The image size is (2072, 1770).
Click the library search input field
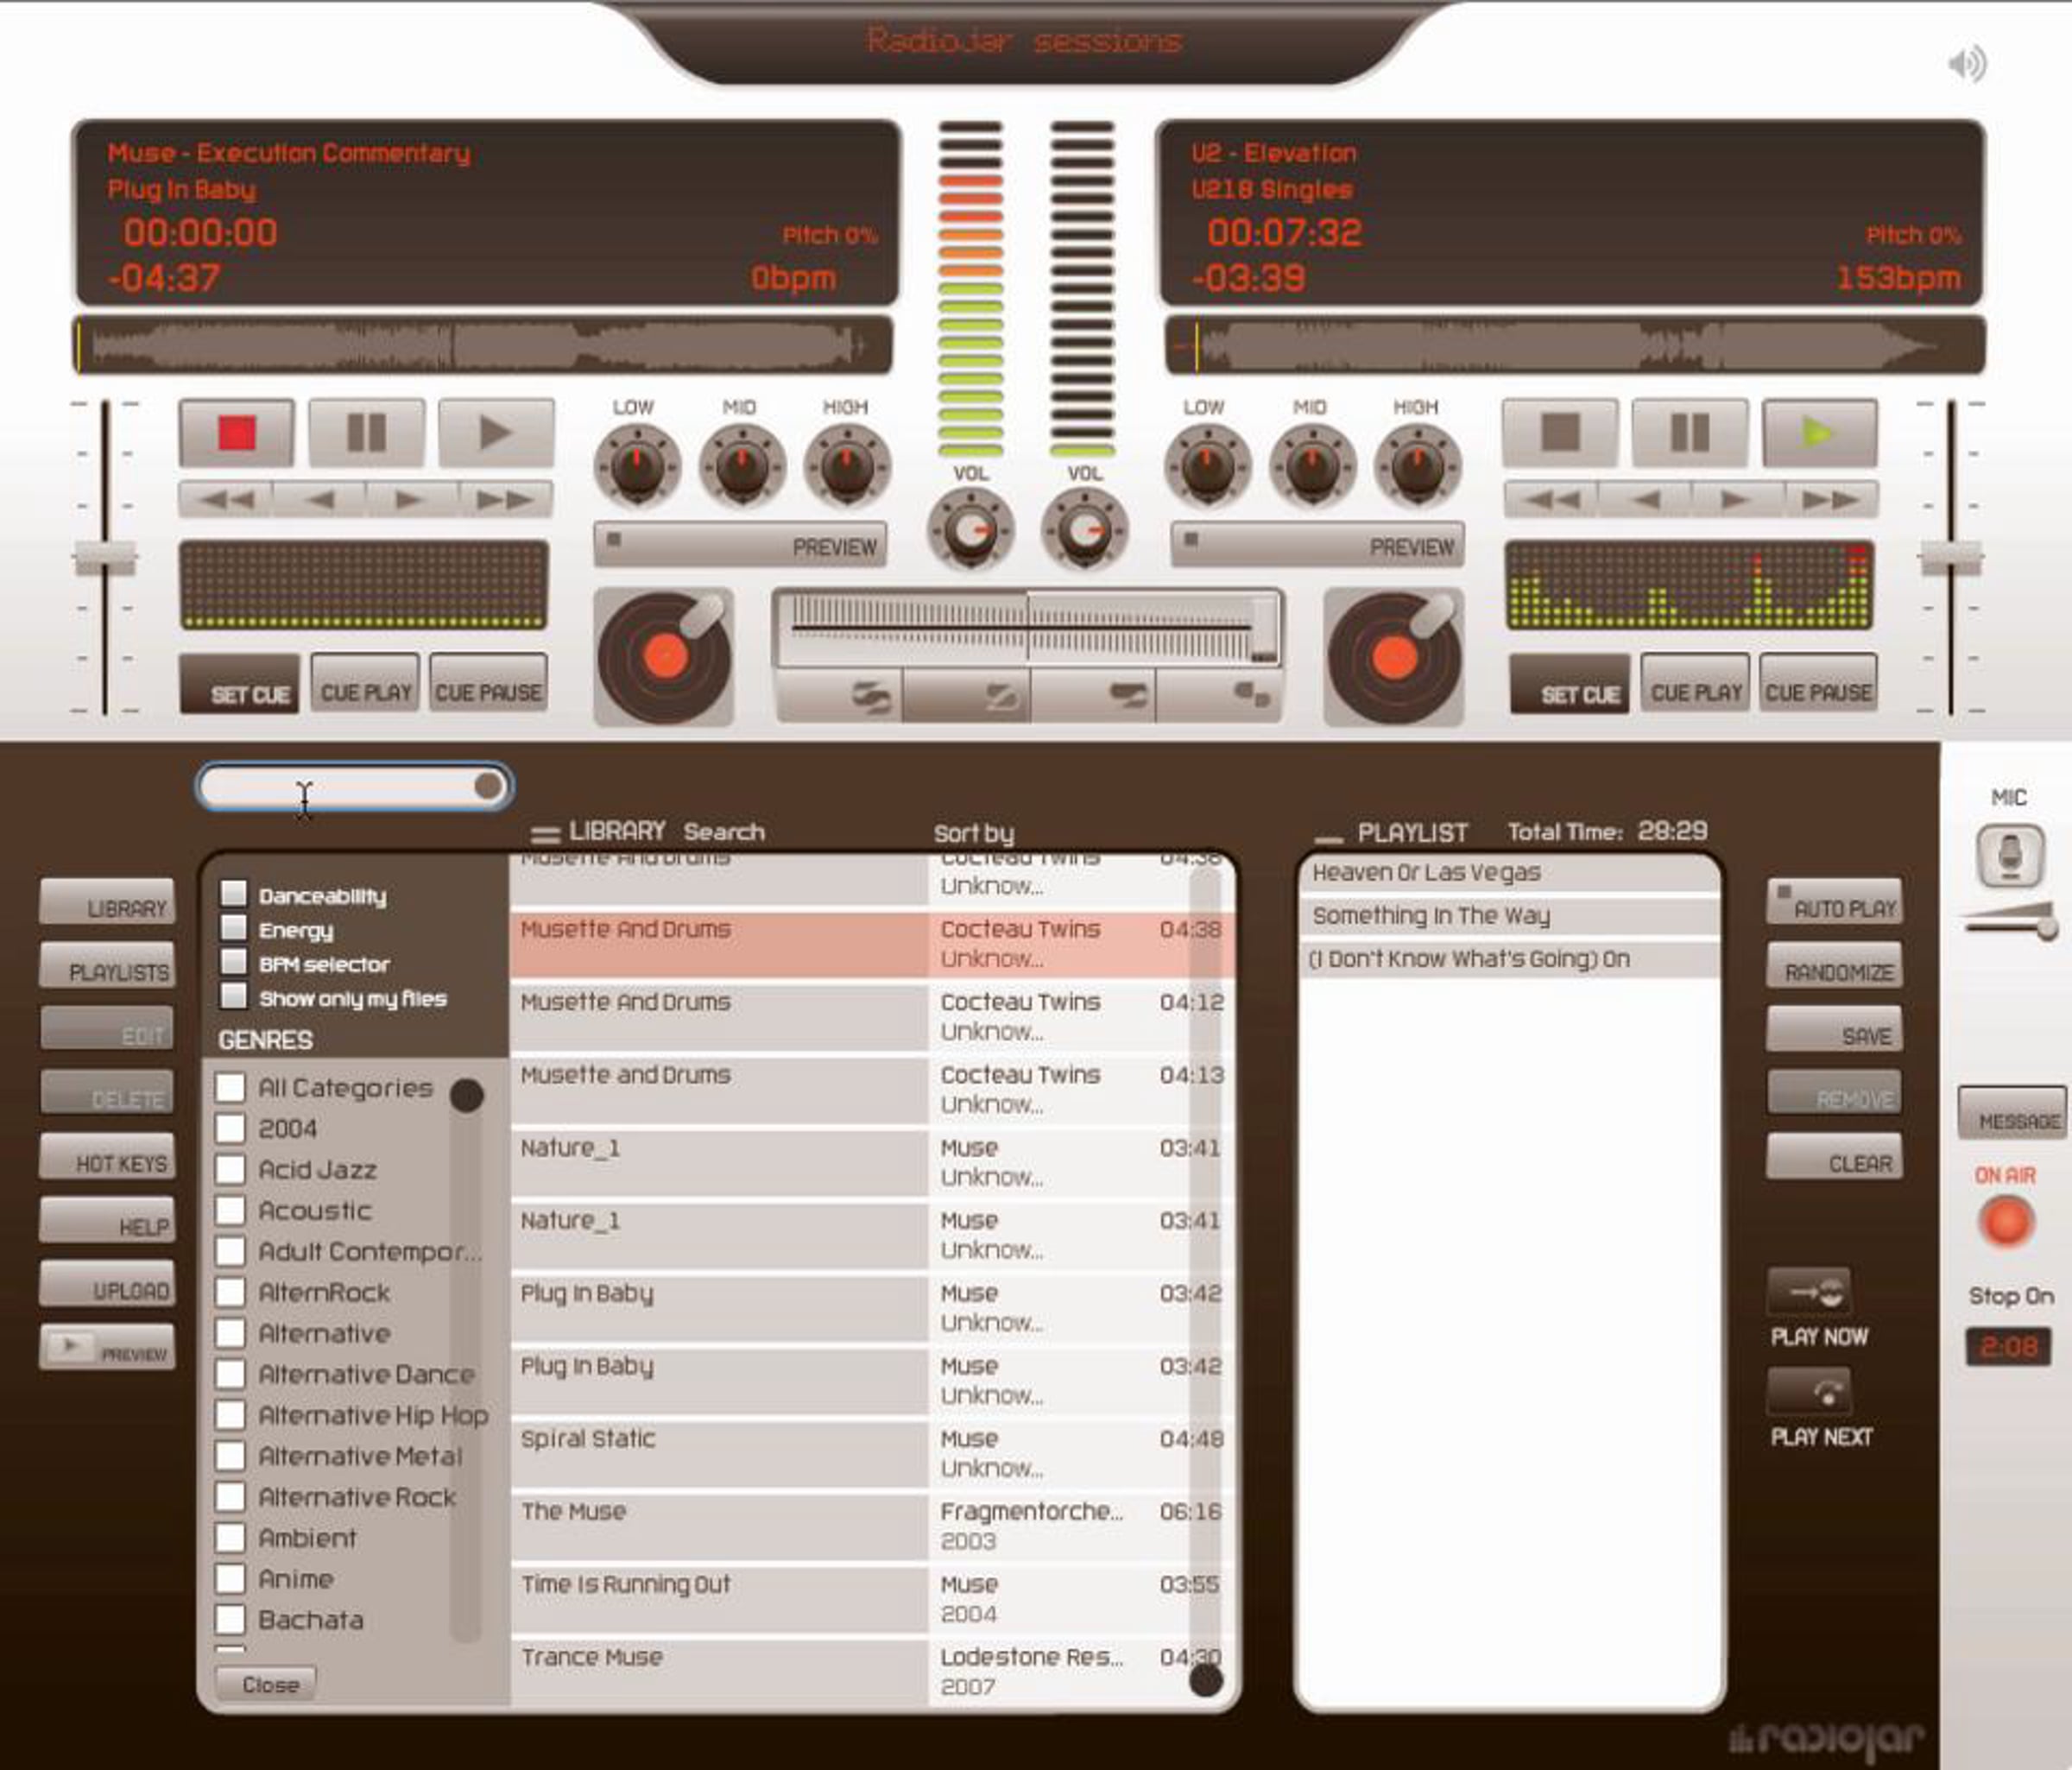point(355,787)
